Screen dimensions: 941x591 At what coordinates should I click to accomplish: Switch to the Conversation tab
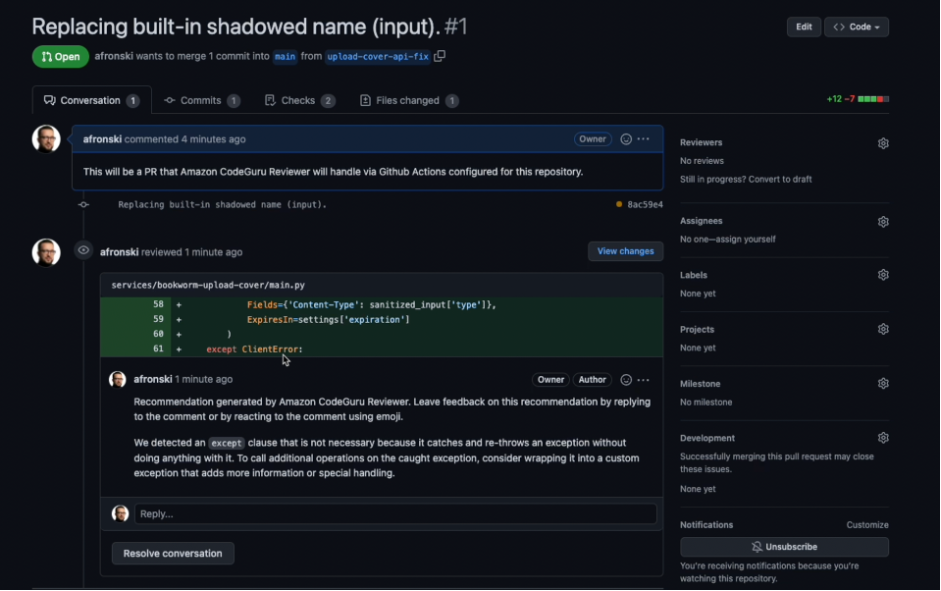pos(91,100)
